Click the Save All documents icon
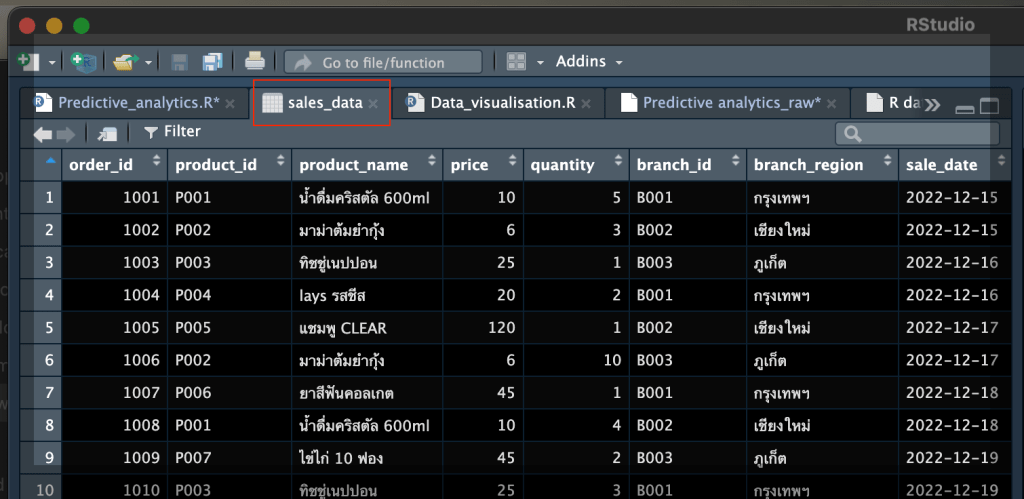The height and width of the screenshot is (499, 1024). pyautogui.click(x=212, y=62)
